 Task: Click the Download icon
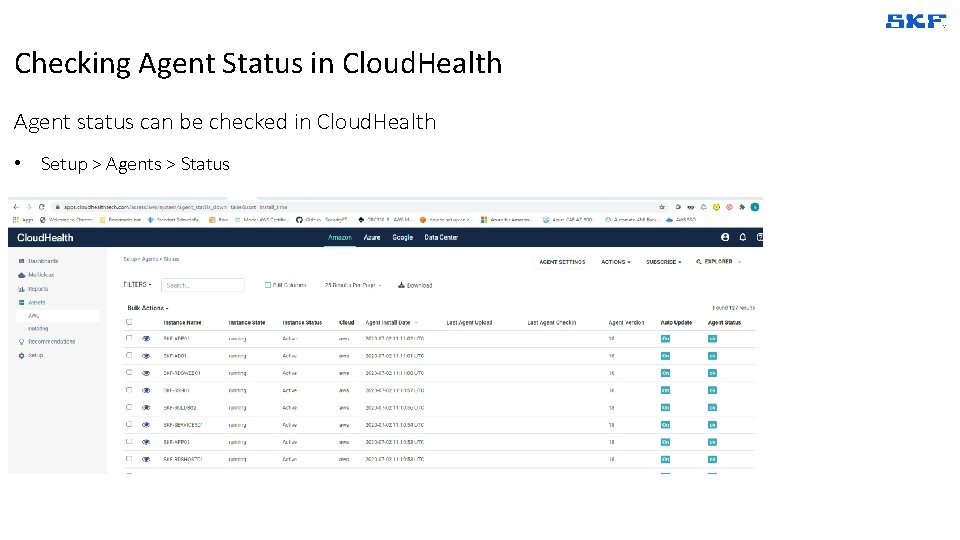click(x=401, y=285)
